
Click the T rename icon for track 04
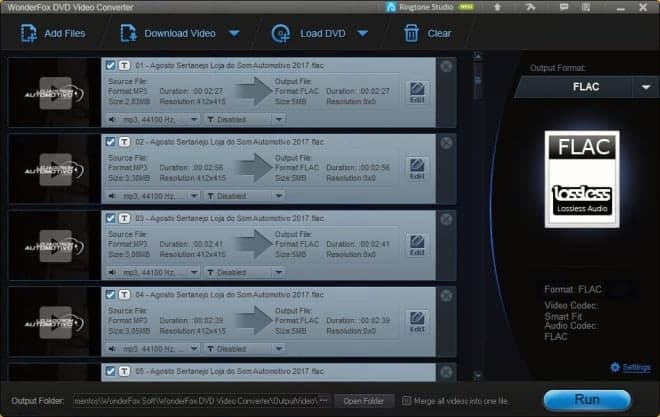point(124,295)
